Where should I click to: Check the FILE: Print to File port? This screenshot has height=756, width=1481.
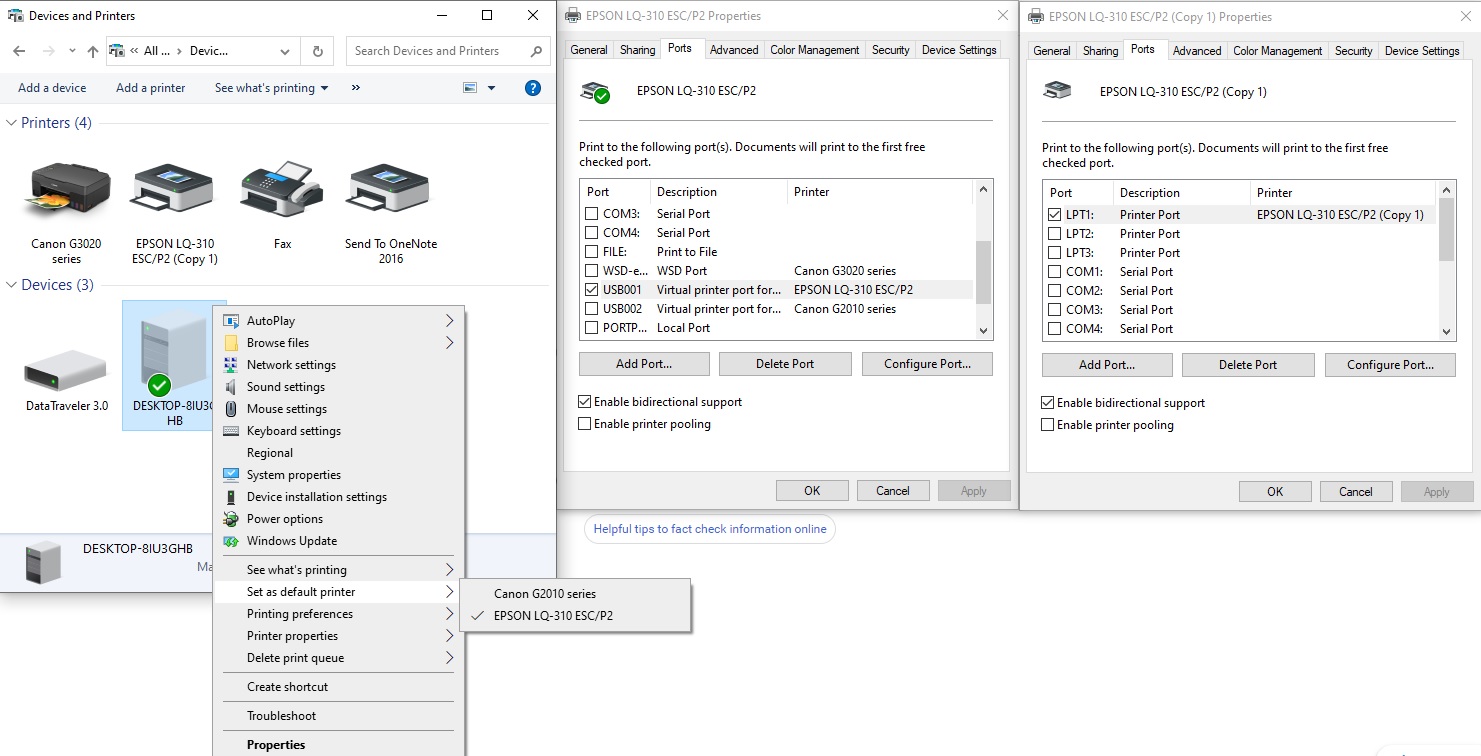(592, 252)
